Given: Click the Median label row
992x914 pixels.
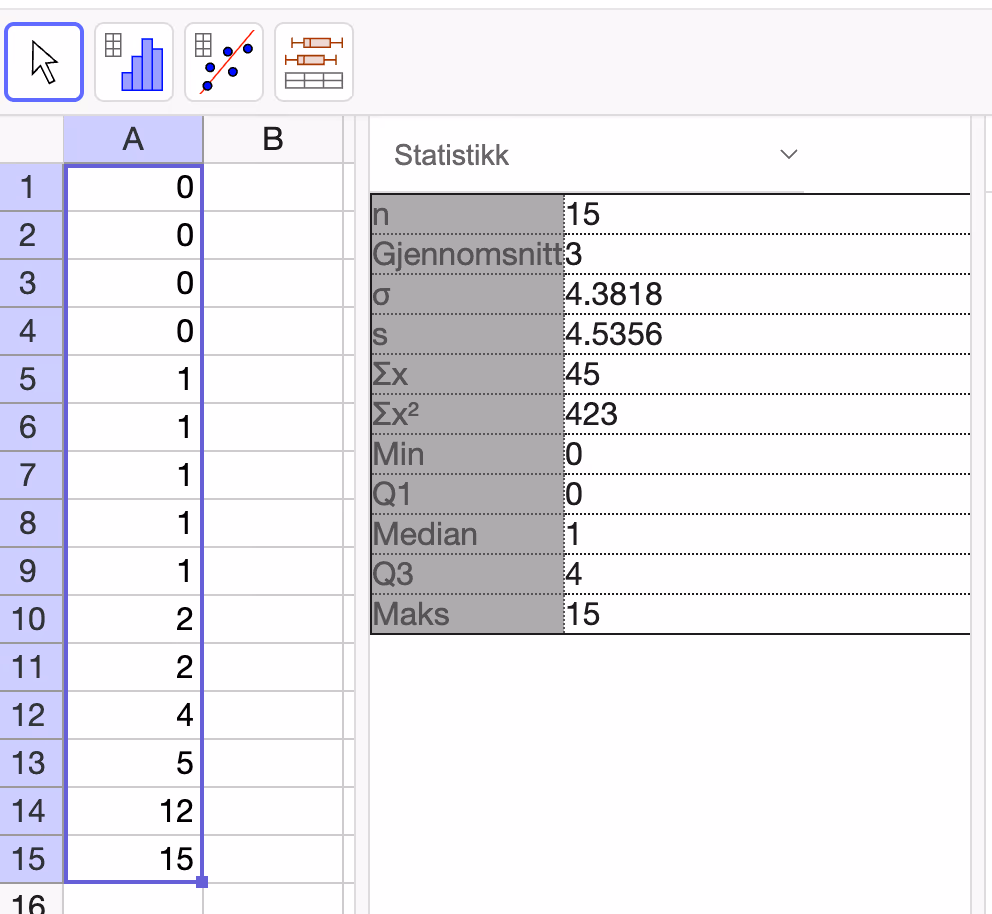Looking at the screenshot, I should pos(467,534).
